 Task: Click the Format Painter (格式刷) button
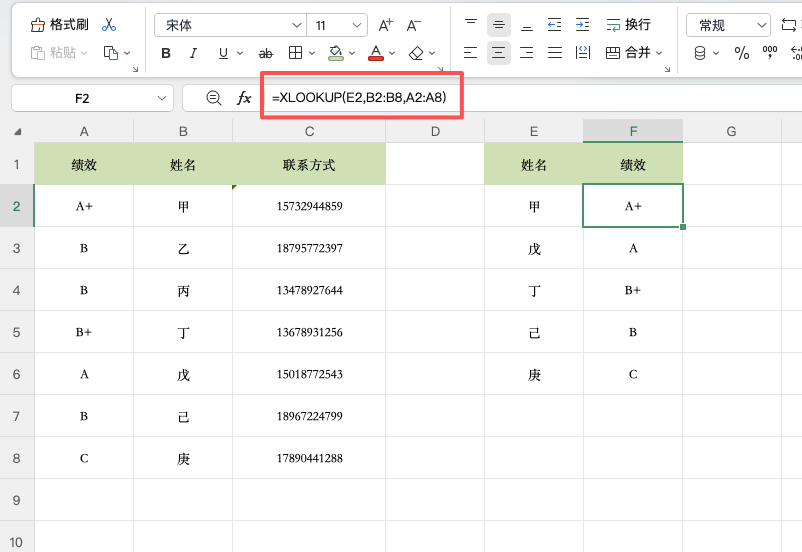(59, 25)
